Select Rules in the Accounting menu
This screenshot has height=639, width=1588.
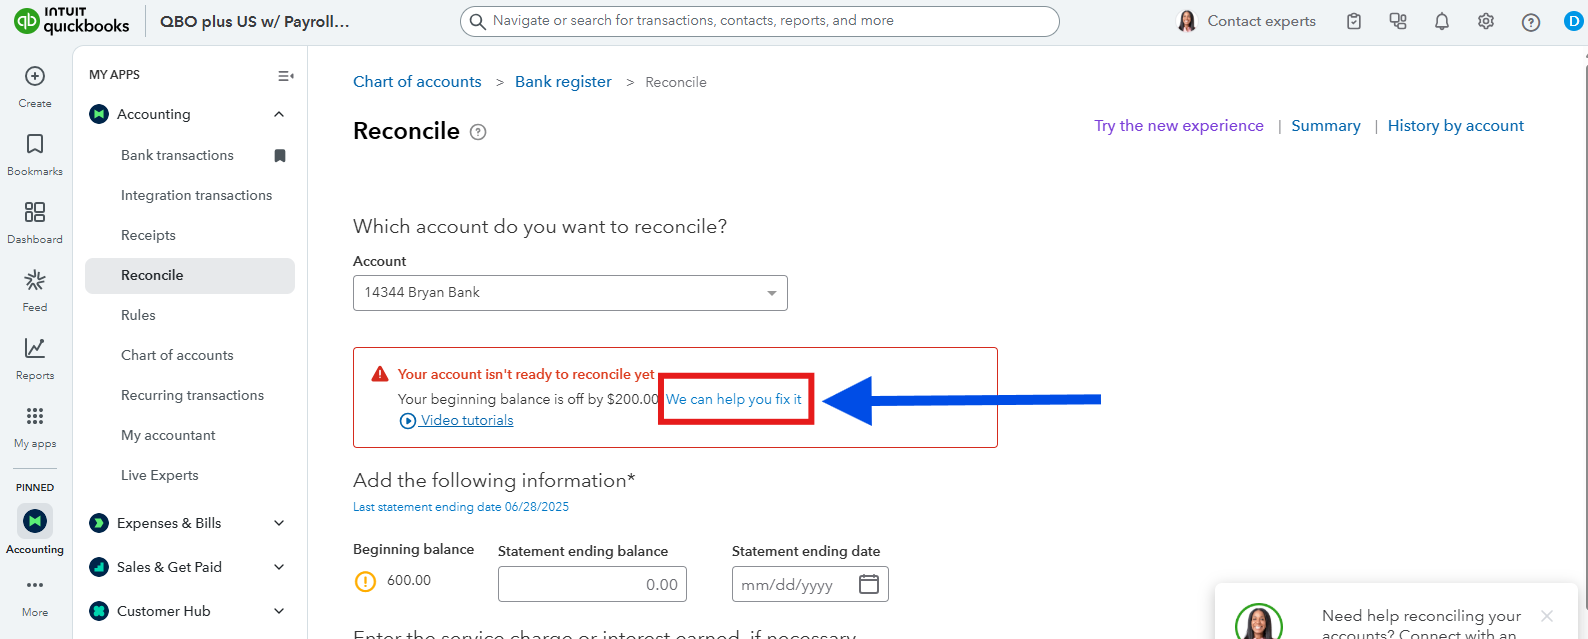coord(138,315)
